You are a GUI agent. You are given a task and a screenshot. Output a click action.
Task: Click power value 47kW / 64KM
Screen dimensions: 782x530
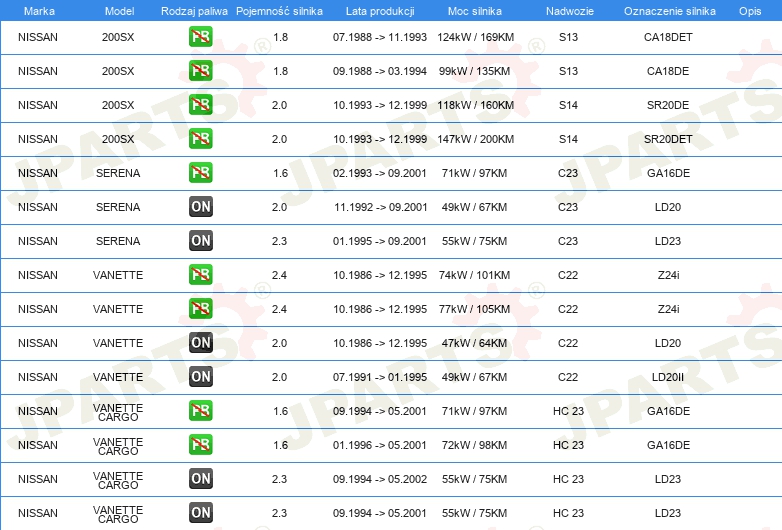pyautogui.click(x=474, y=343)
